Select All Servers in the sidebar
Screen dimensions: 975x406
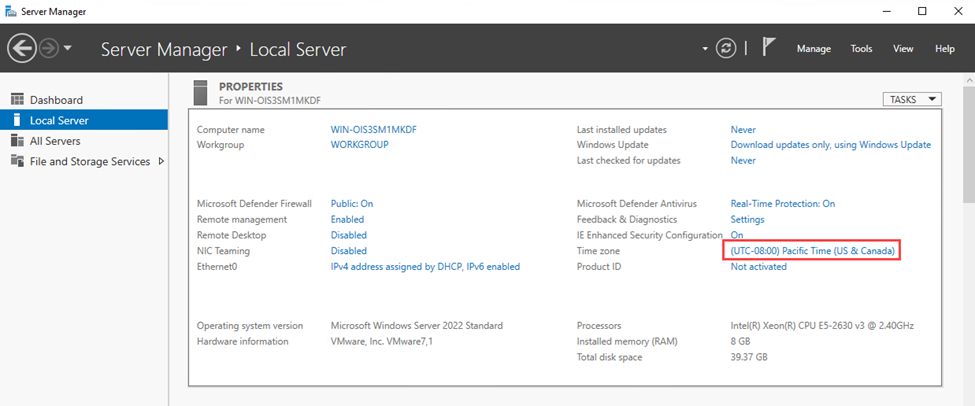pyautogui.click(x=84, y=141)
